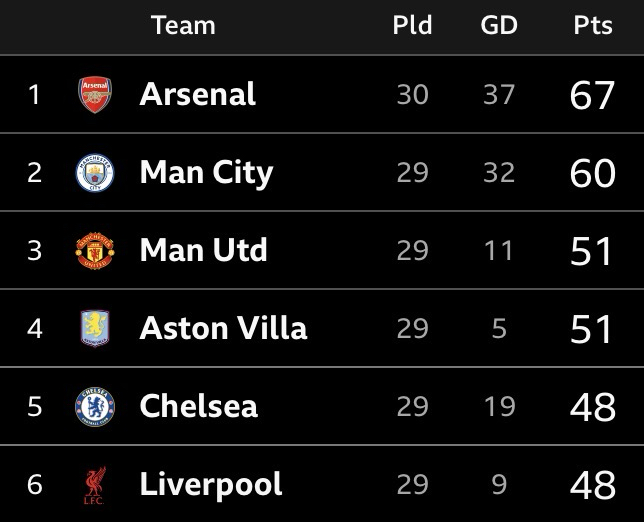Click the Arsenal club crest
This screenshot has height=522, width=644.
[95, 95]
